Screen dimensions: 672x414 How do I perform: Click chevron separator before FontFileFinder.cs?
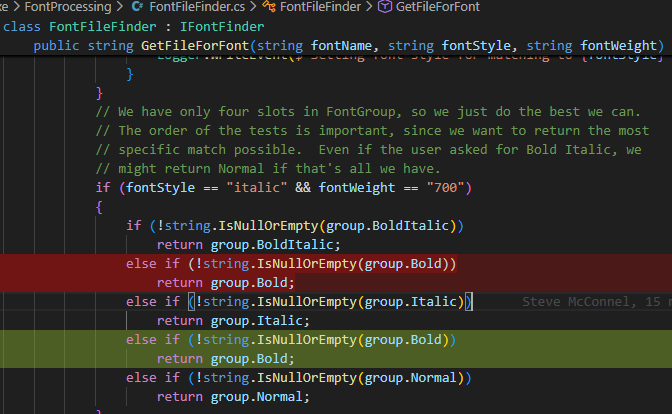121,7
